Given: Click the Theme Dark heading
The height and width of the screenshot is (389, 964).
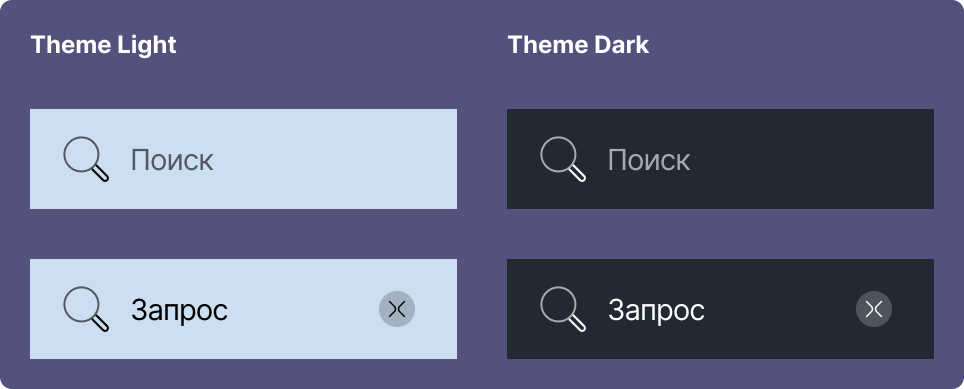Looking at the screenshot, I should [579, 45].
